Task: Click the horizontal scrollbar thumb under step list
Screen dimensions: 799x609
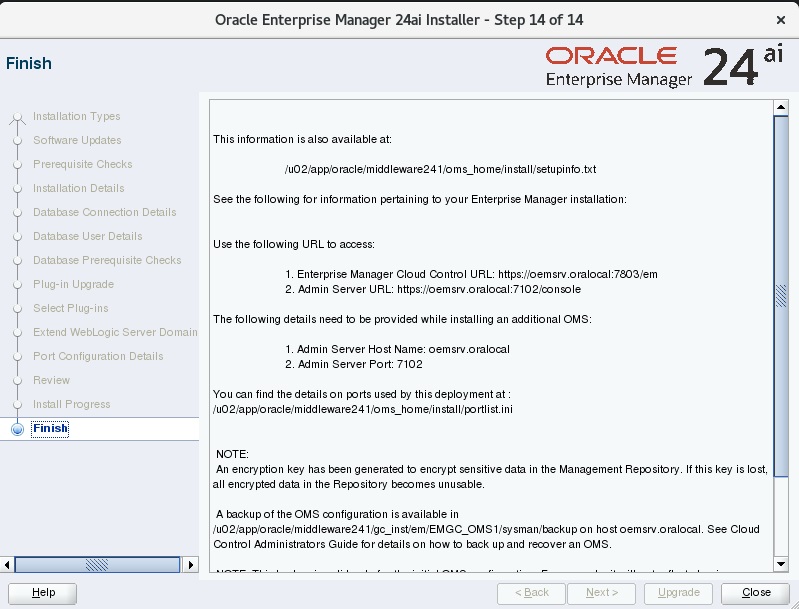Action: point(97,565)
